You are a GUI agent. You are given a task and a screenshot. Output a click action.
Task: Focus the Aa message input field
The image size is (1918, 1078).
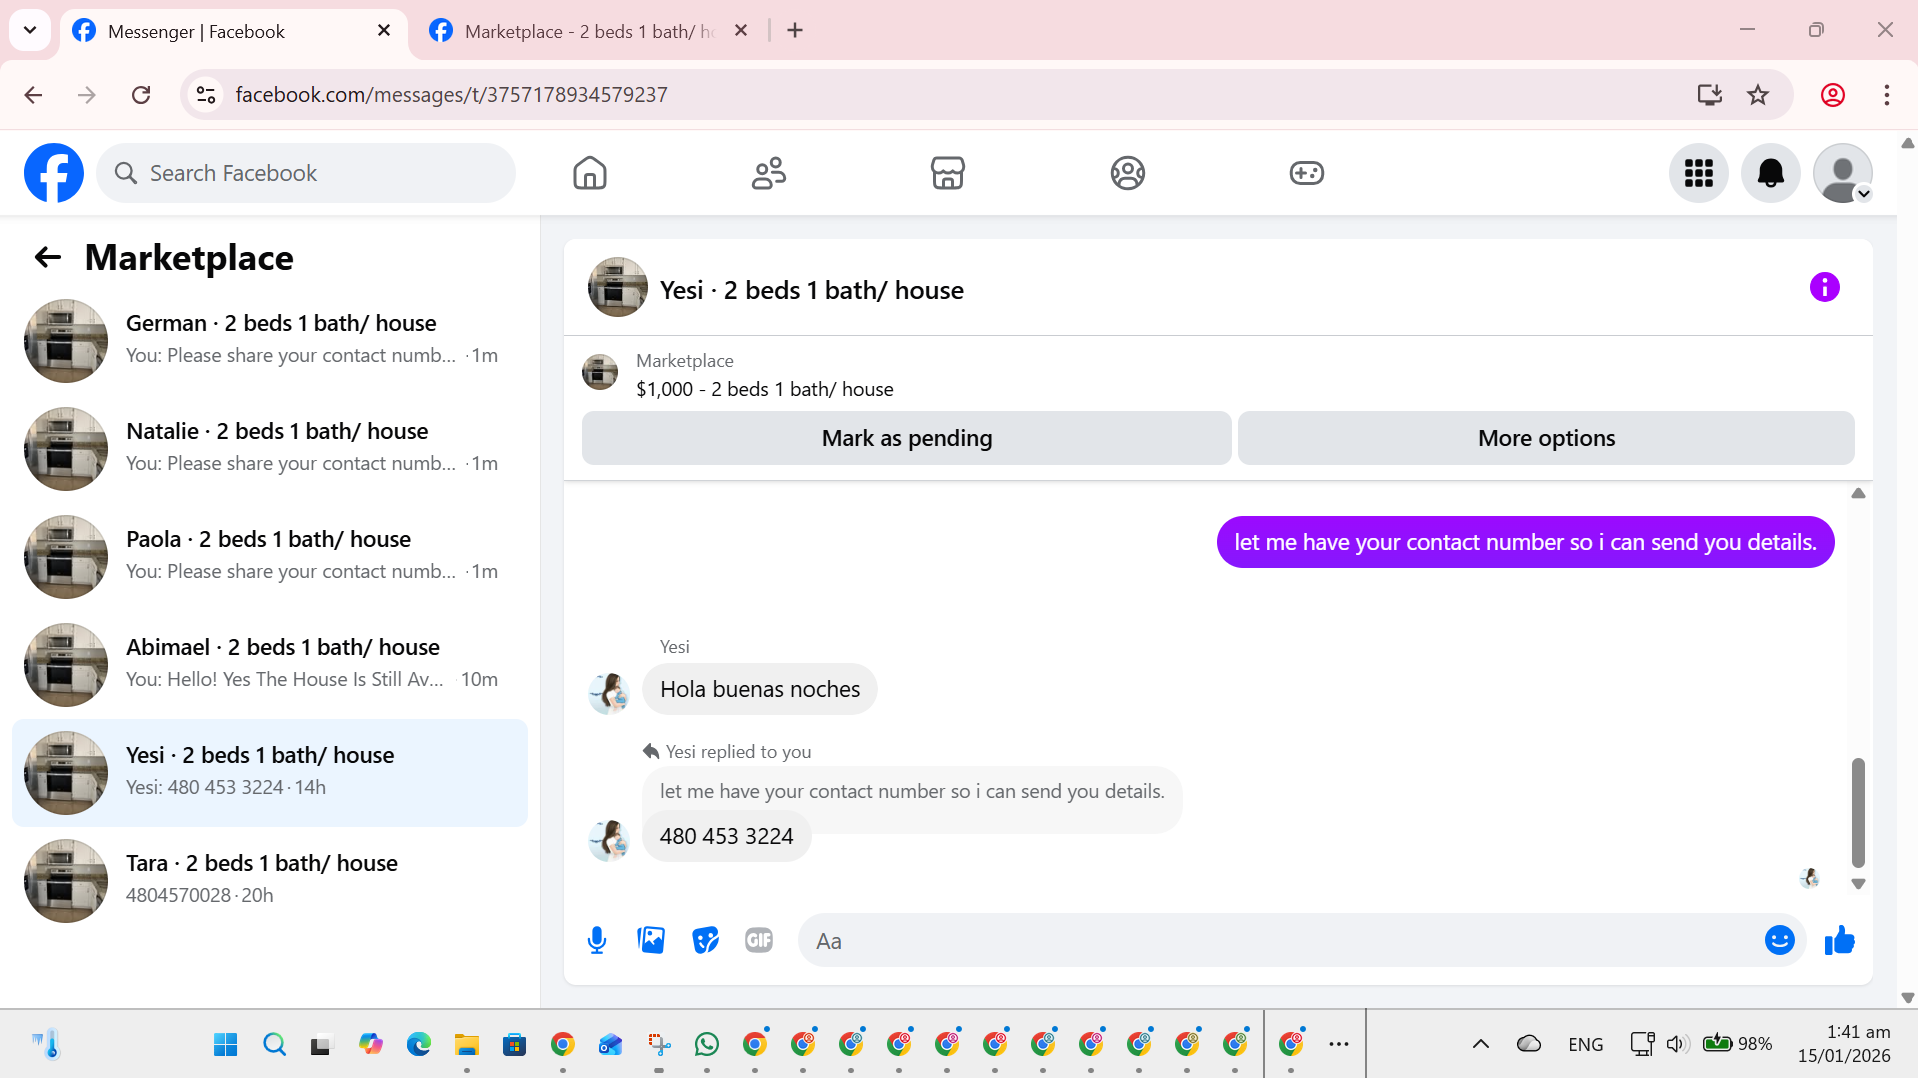1280,941
